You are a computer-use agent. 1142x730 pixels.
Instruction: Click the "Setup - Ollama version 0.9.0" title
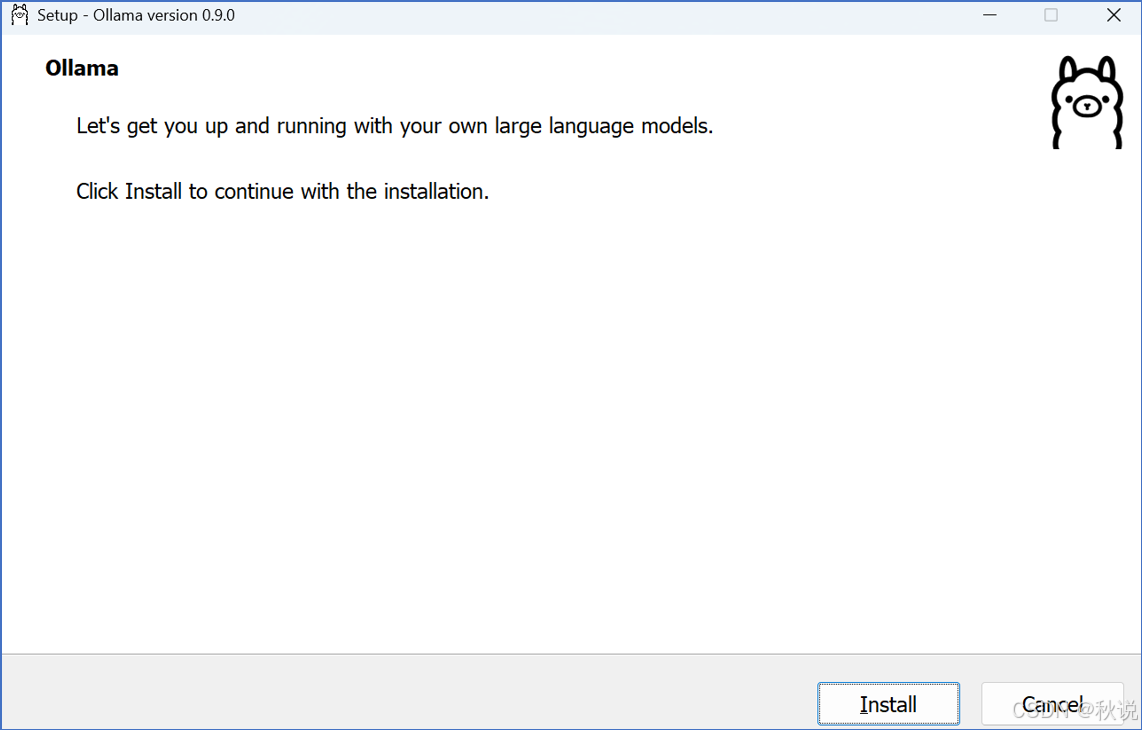pos(136,15)
